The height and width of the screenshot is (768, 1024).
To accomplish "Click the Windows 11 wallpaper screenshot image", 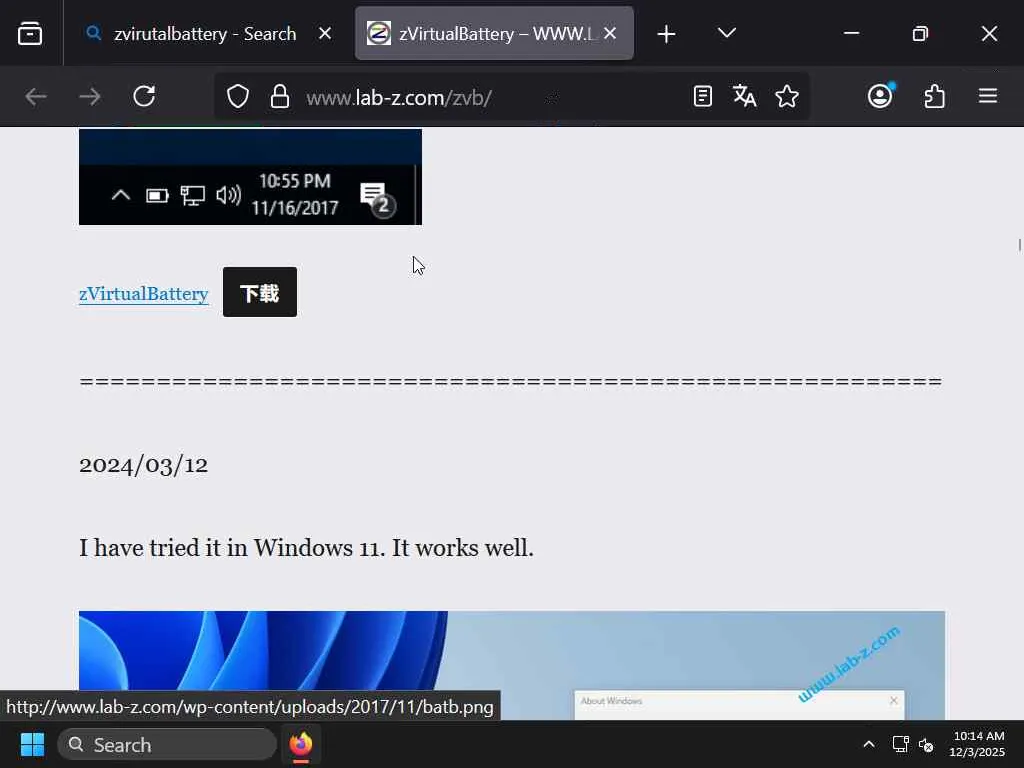I will 512,665.
